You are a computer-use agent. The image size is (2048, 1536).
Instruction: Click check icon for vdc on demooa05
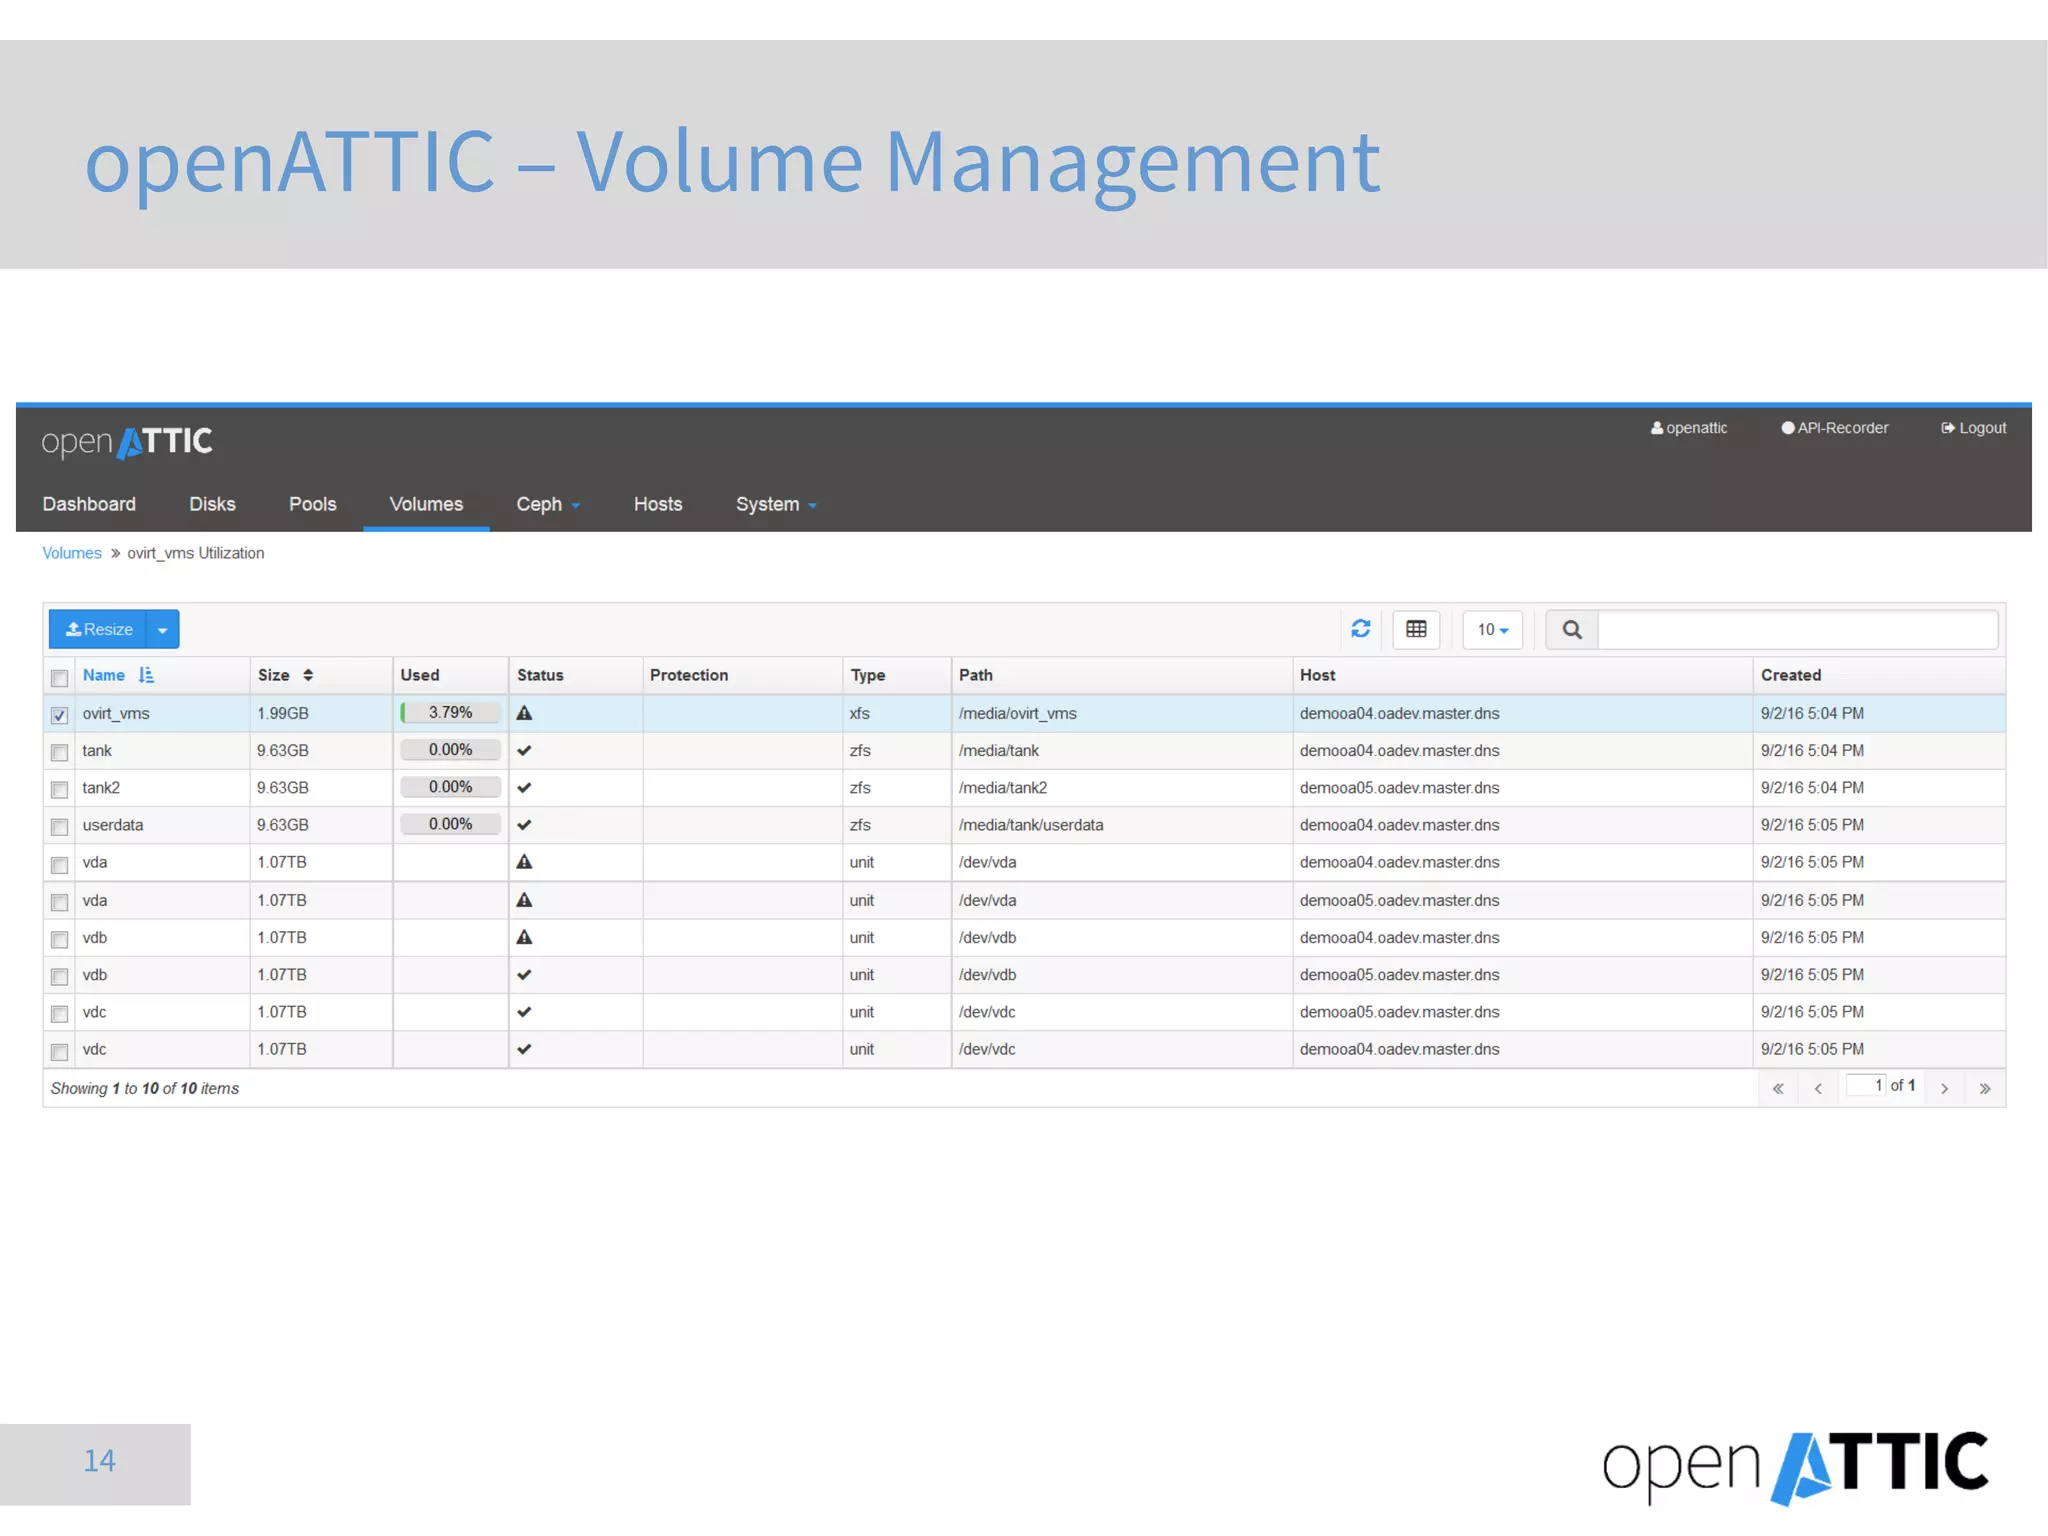tap(524, 1012)
